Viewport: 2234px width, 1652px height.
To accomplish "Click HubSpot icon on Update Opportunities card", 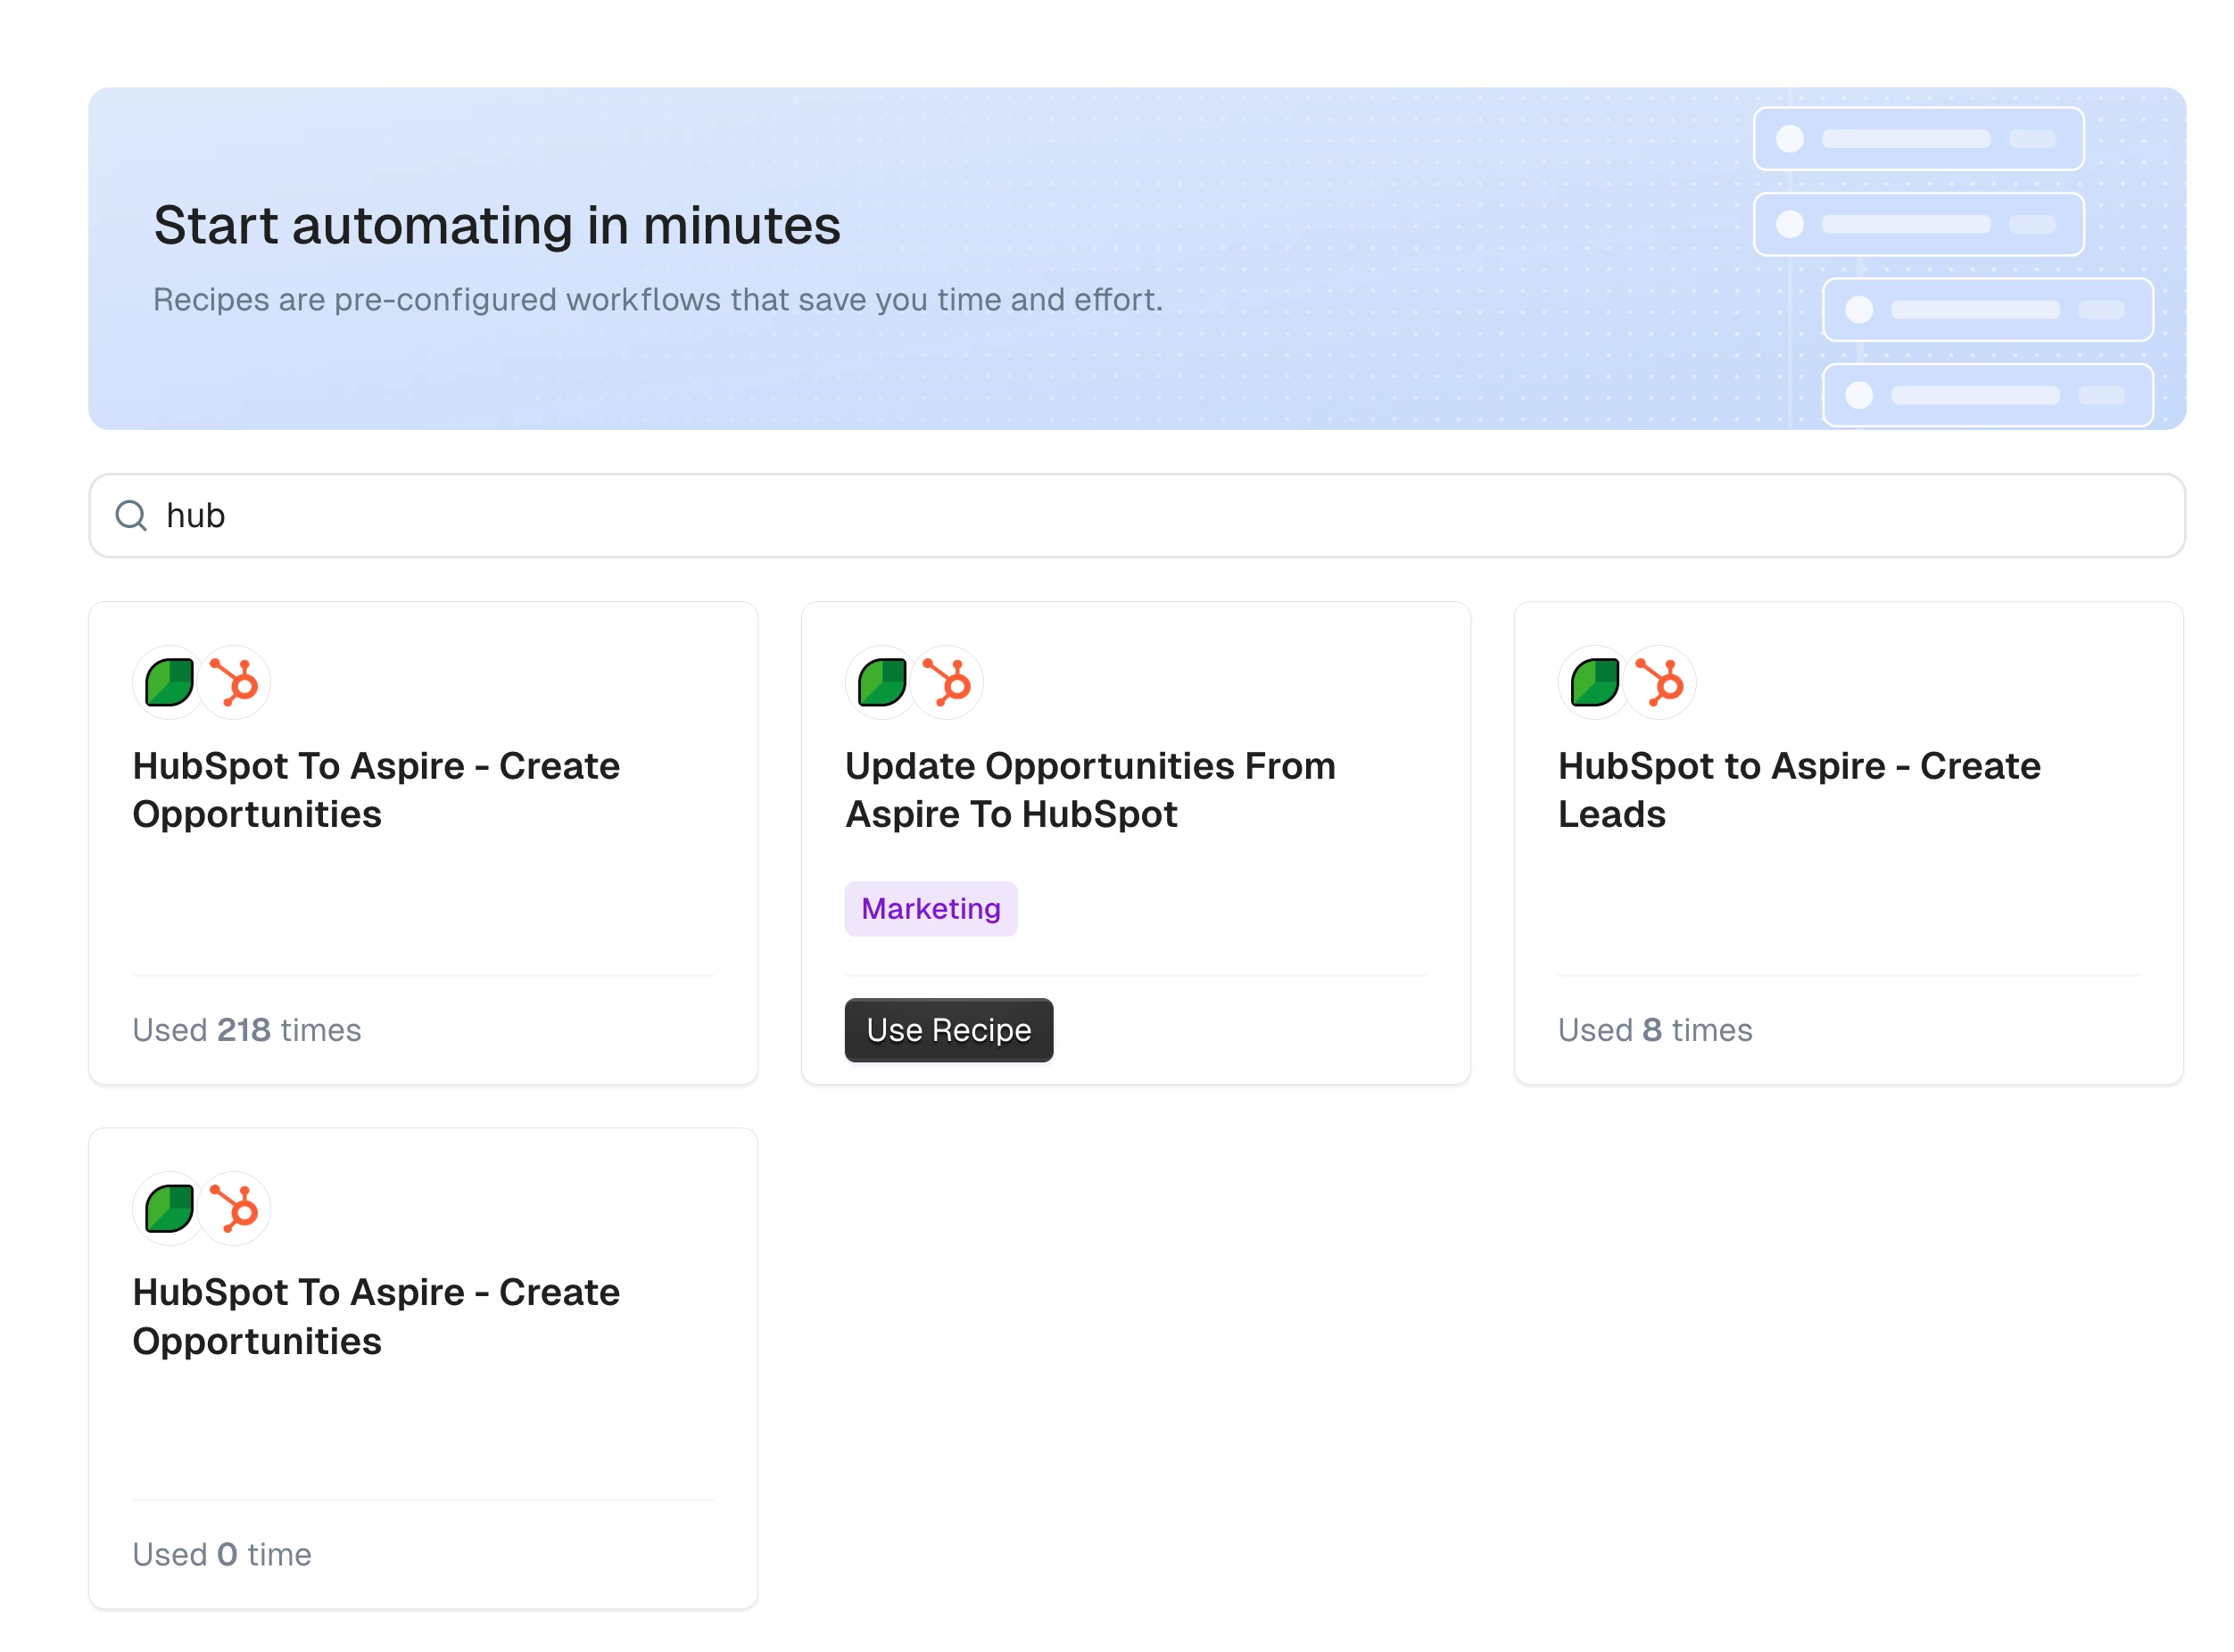I will point(947,683).
